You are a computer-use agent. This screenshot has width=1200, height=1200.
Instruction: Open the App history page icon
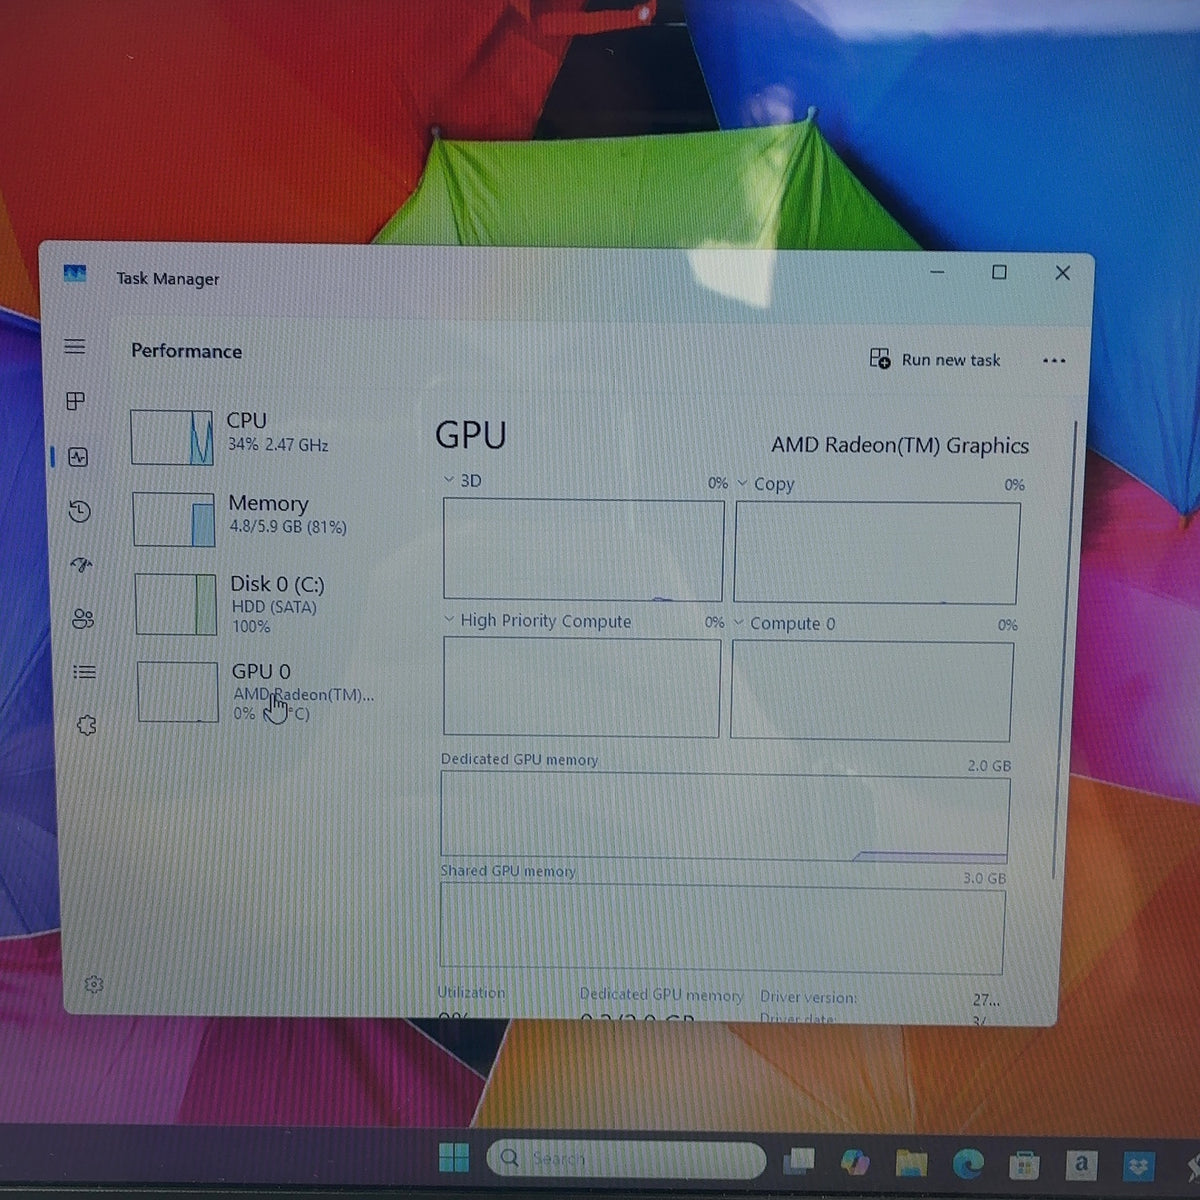click(x=80, y=512)
